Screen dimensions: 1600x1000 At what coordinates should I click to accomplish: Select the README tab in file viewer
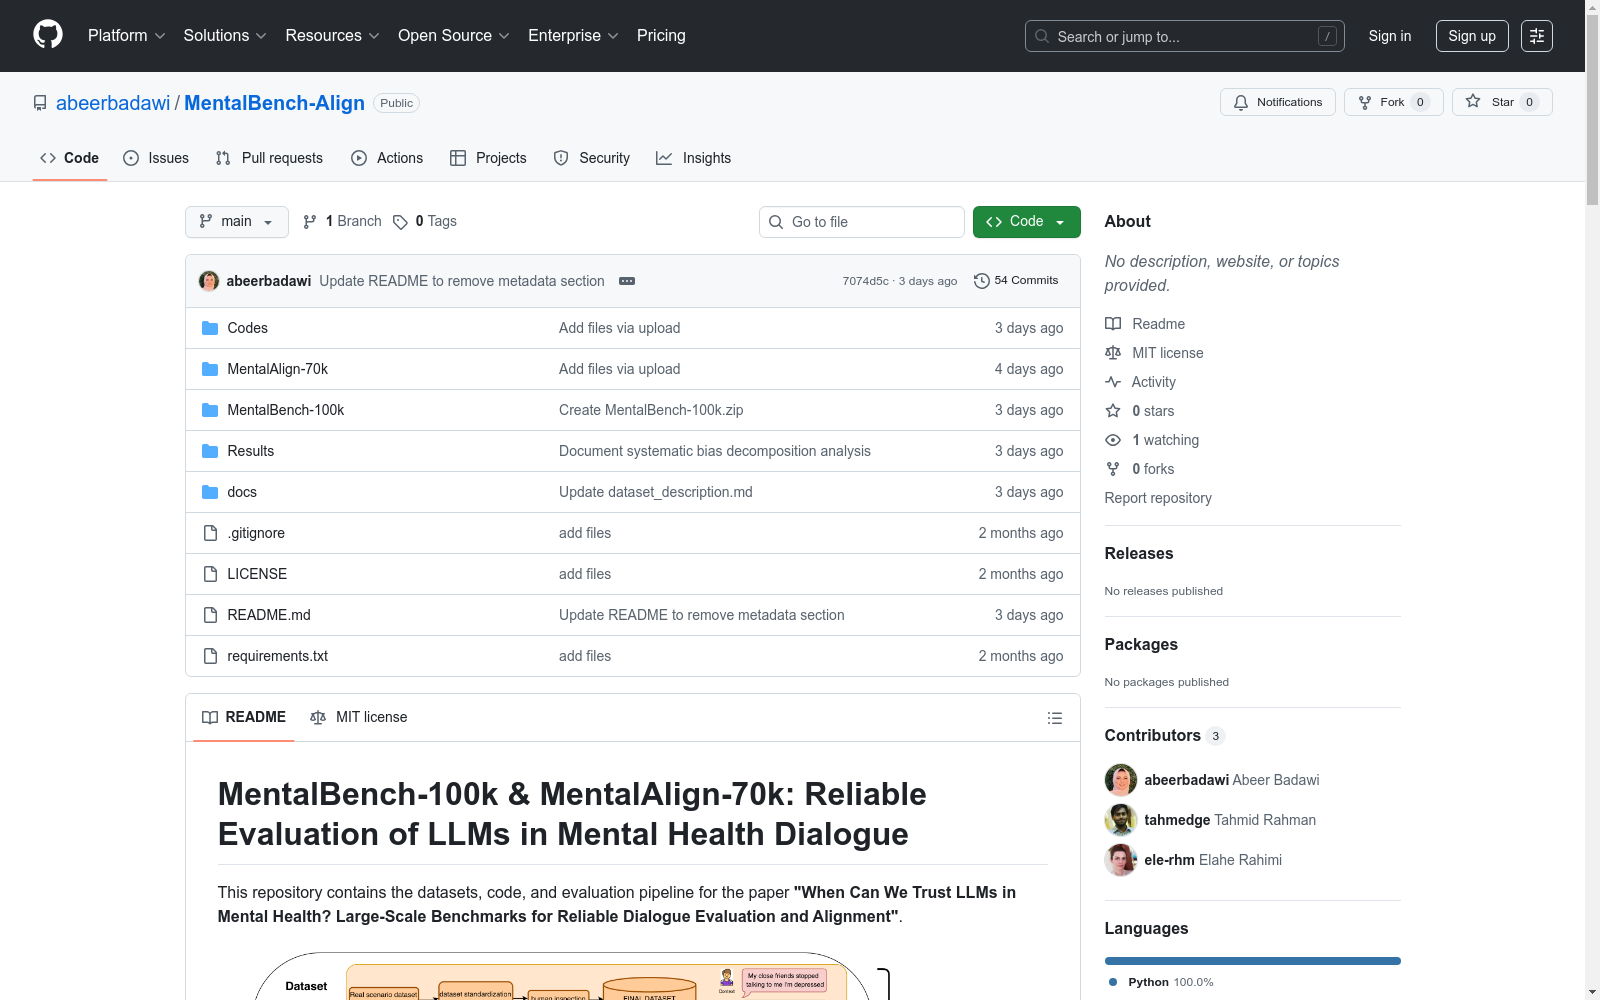244,717
